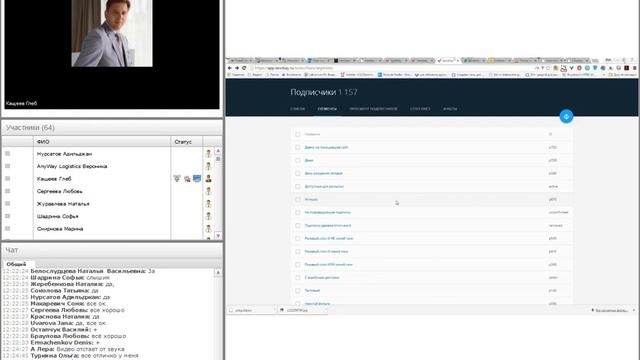
Task: Click person icon in AnyWay Logistics Вероника row
Action: (x=209, y=166)
